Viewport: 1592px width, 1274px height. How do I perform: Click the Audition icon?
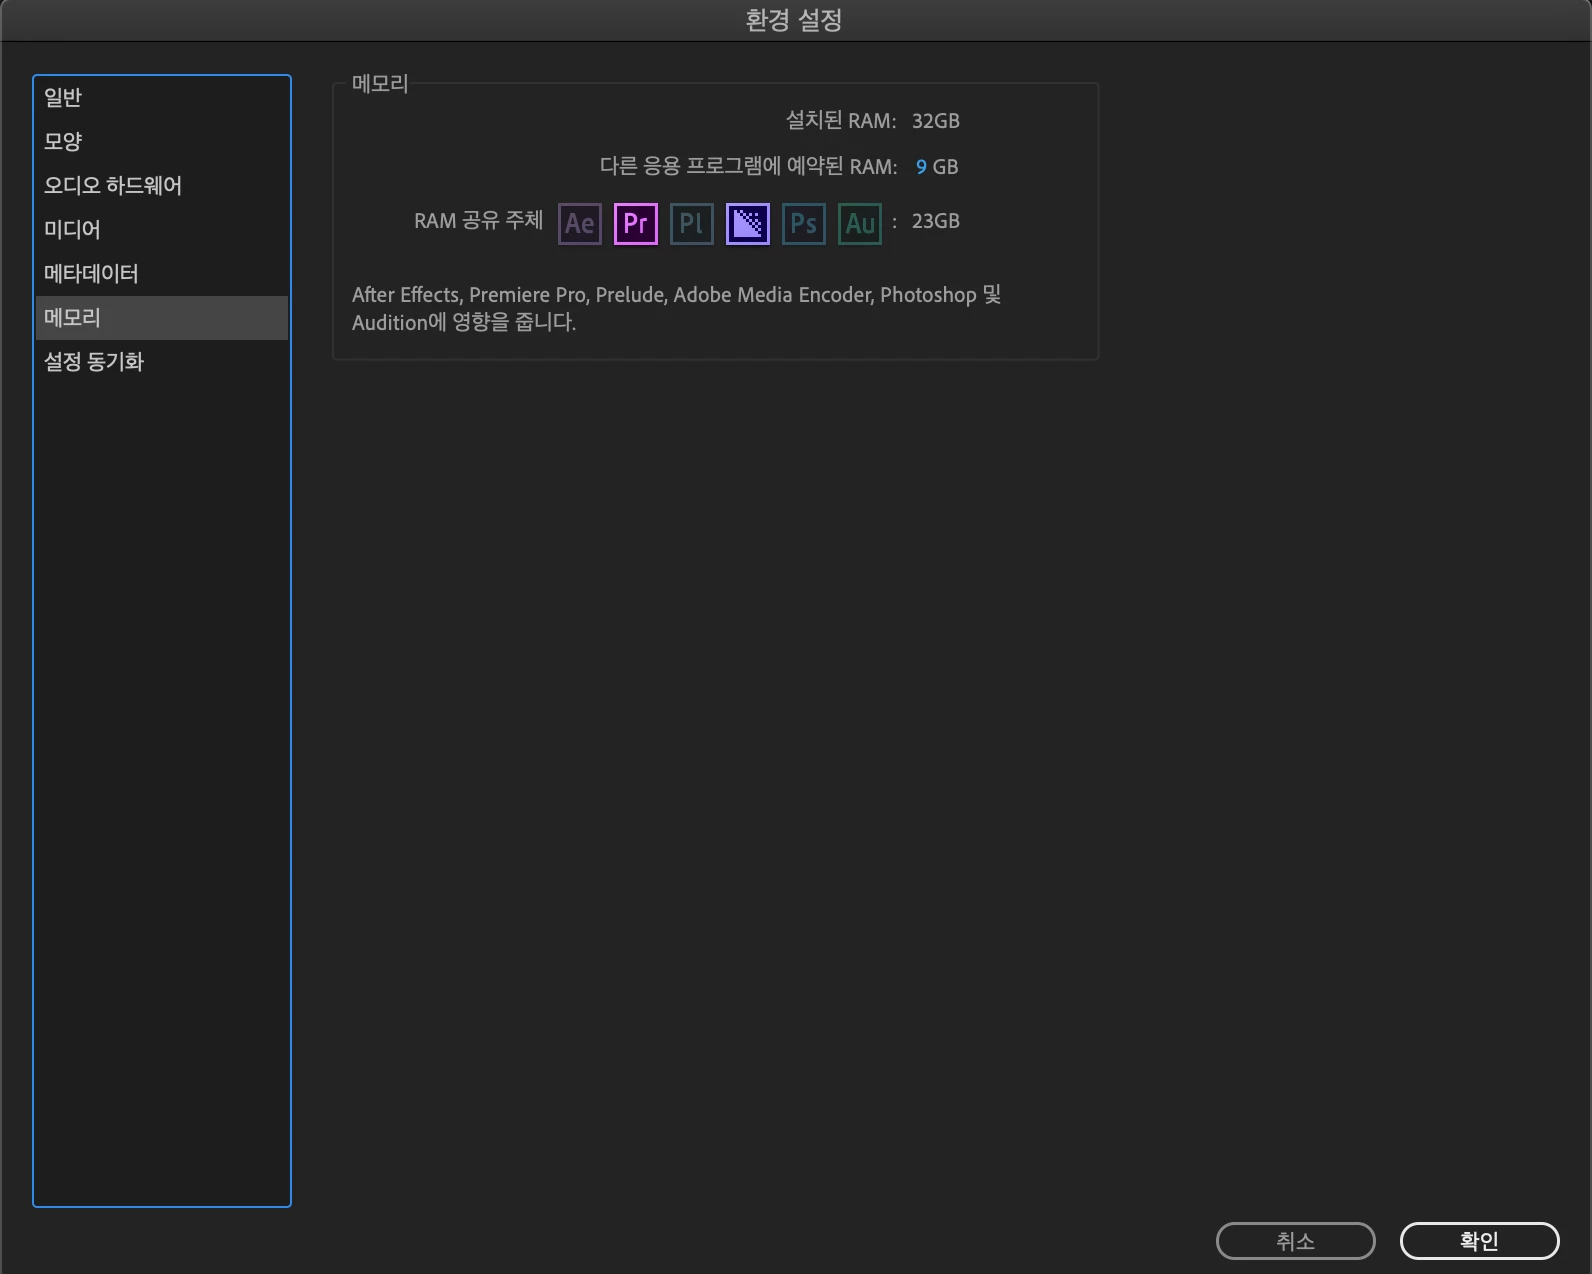(x=860, y=223)
